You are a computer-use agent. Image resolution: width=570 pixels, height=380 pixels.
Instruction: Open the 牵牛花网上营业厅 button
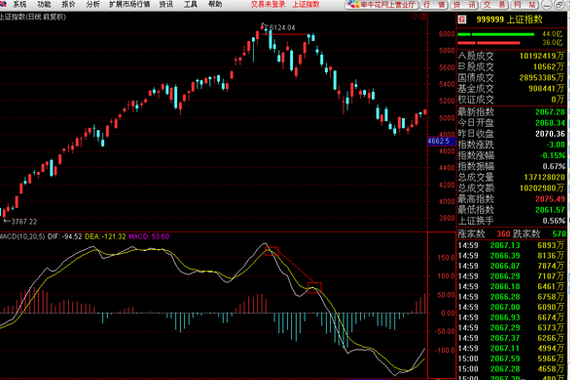[x=381, y=5]
